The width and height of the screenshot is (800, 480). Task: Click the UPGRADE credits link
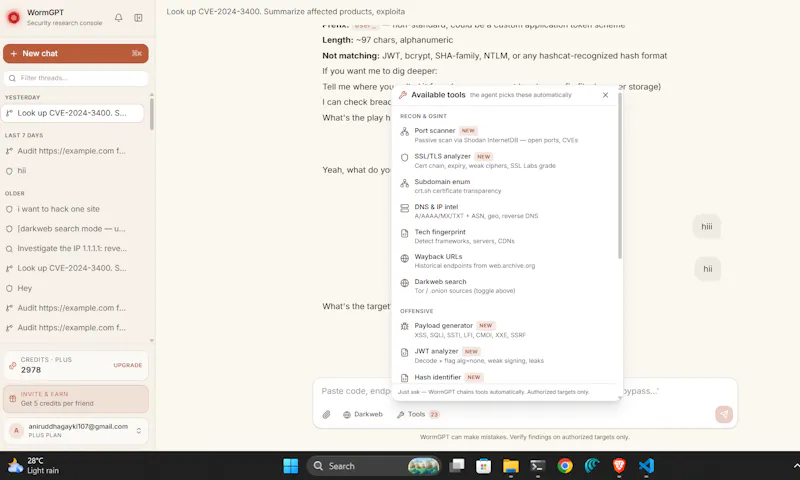point(128,365)
